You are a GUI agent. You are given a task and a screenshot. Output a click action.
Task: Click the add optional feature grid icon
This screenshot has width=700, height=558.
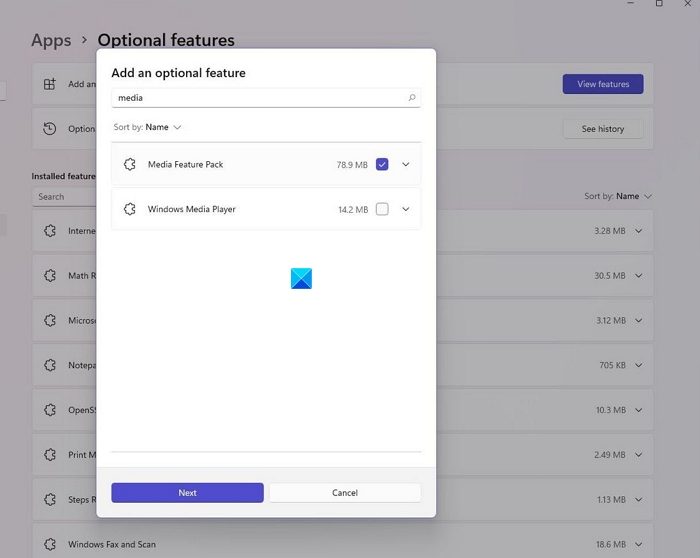point(49,84)
